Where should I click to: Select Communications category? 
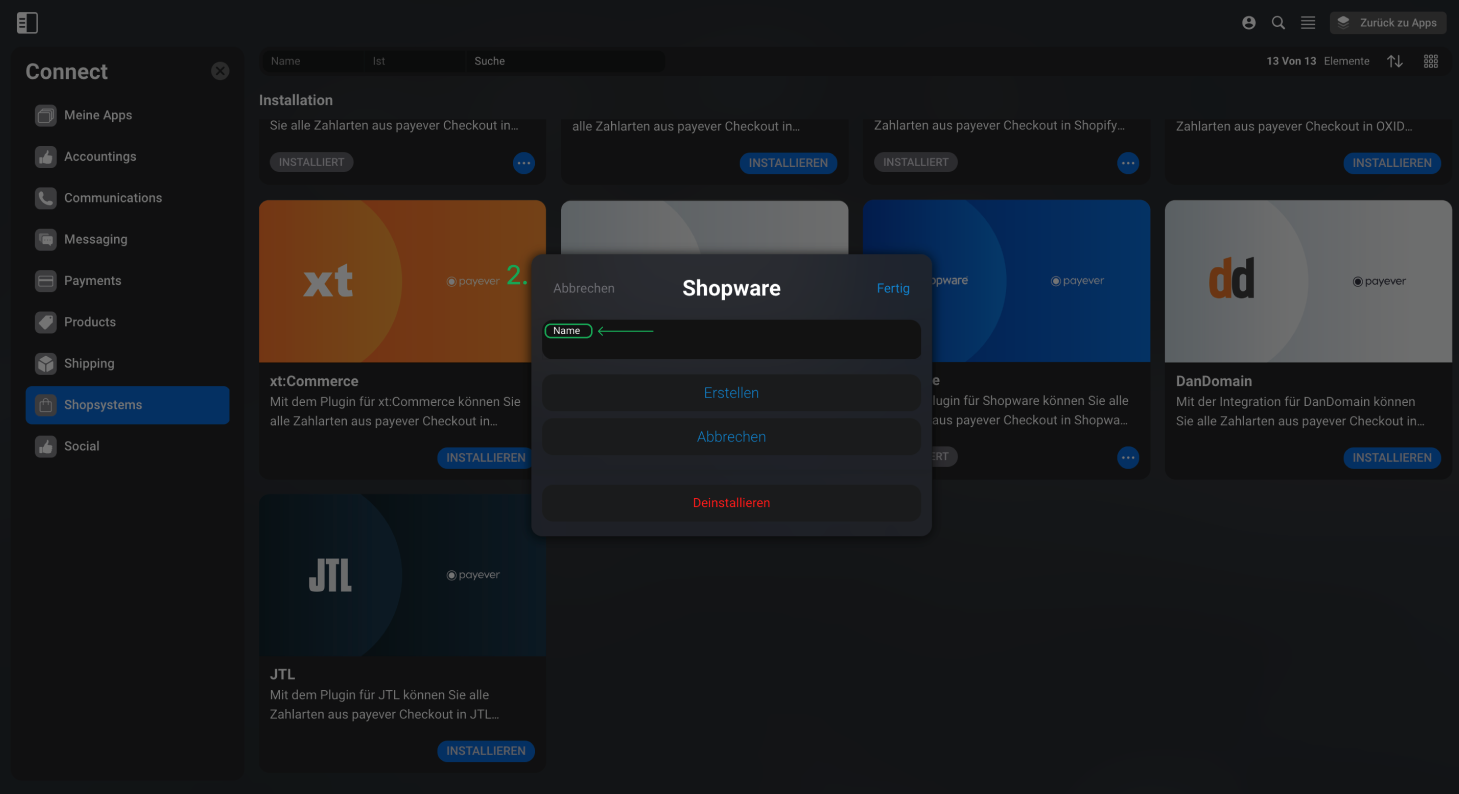tap(127, 198)
